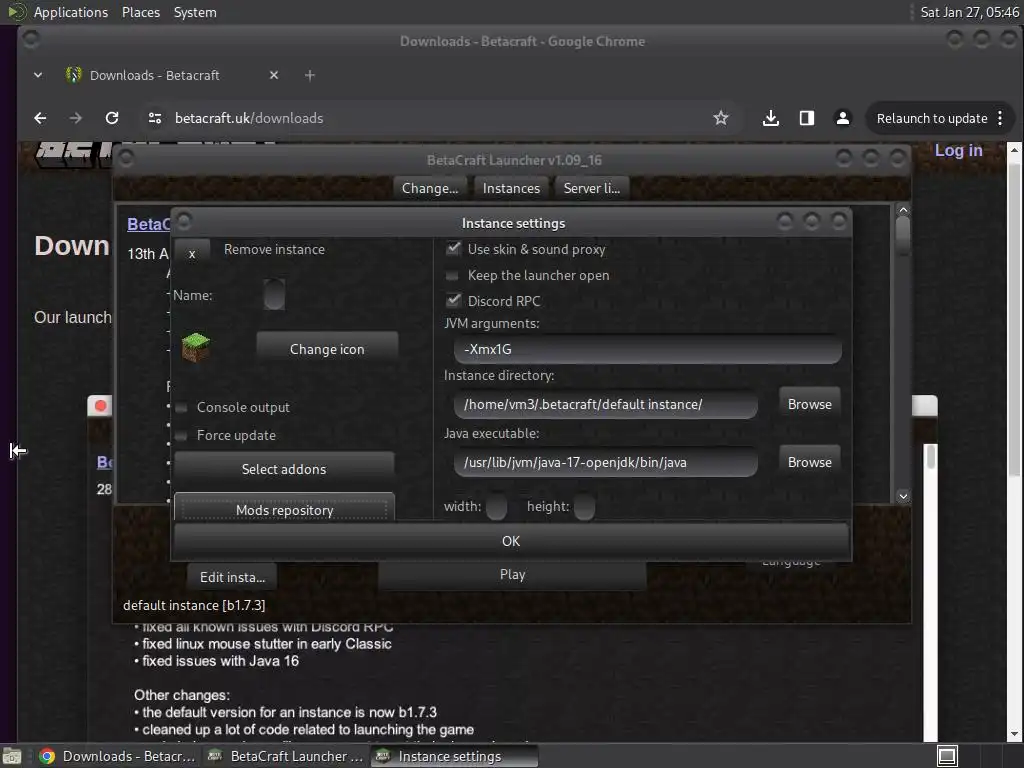Screen dimensions: 1024x768
Task: Click the Chrome forward arrow
Action: pos(76,118)
